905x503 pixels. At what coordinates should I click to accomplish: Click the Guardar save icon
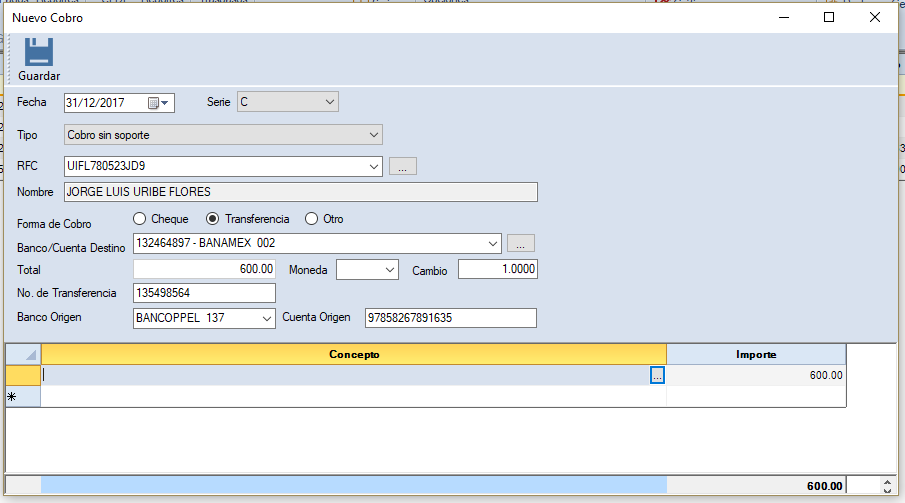38,53
